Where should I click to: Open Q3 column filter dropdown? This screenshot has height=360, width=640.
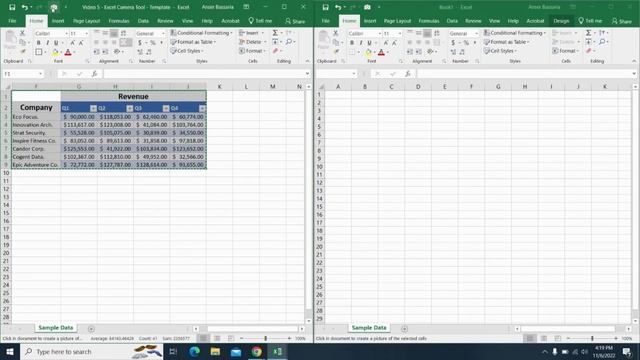(x=166, y=108)
